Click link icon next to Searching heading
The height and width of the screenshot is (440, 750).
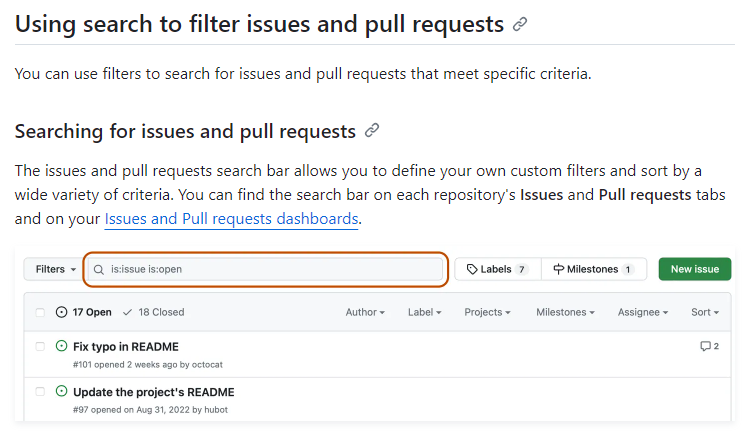pos(372,131)
